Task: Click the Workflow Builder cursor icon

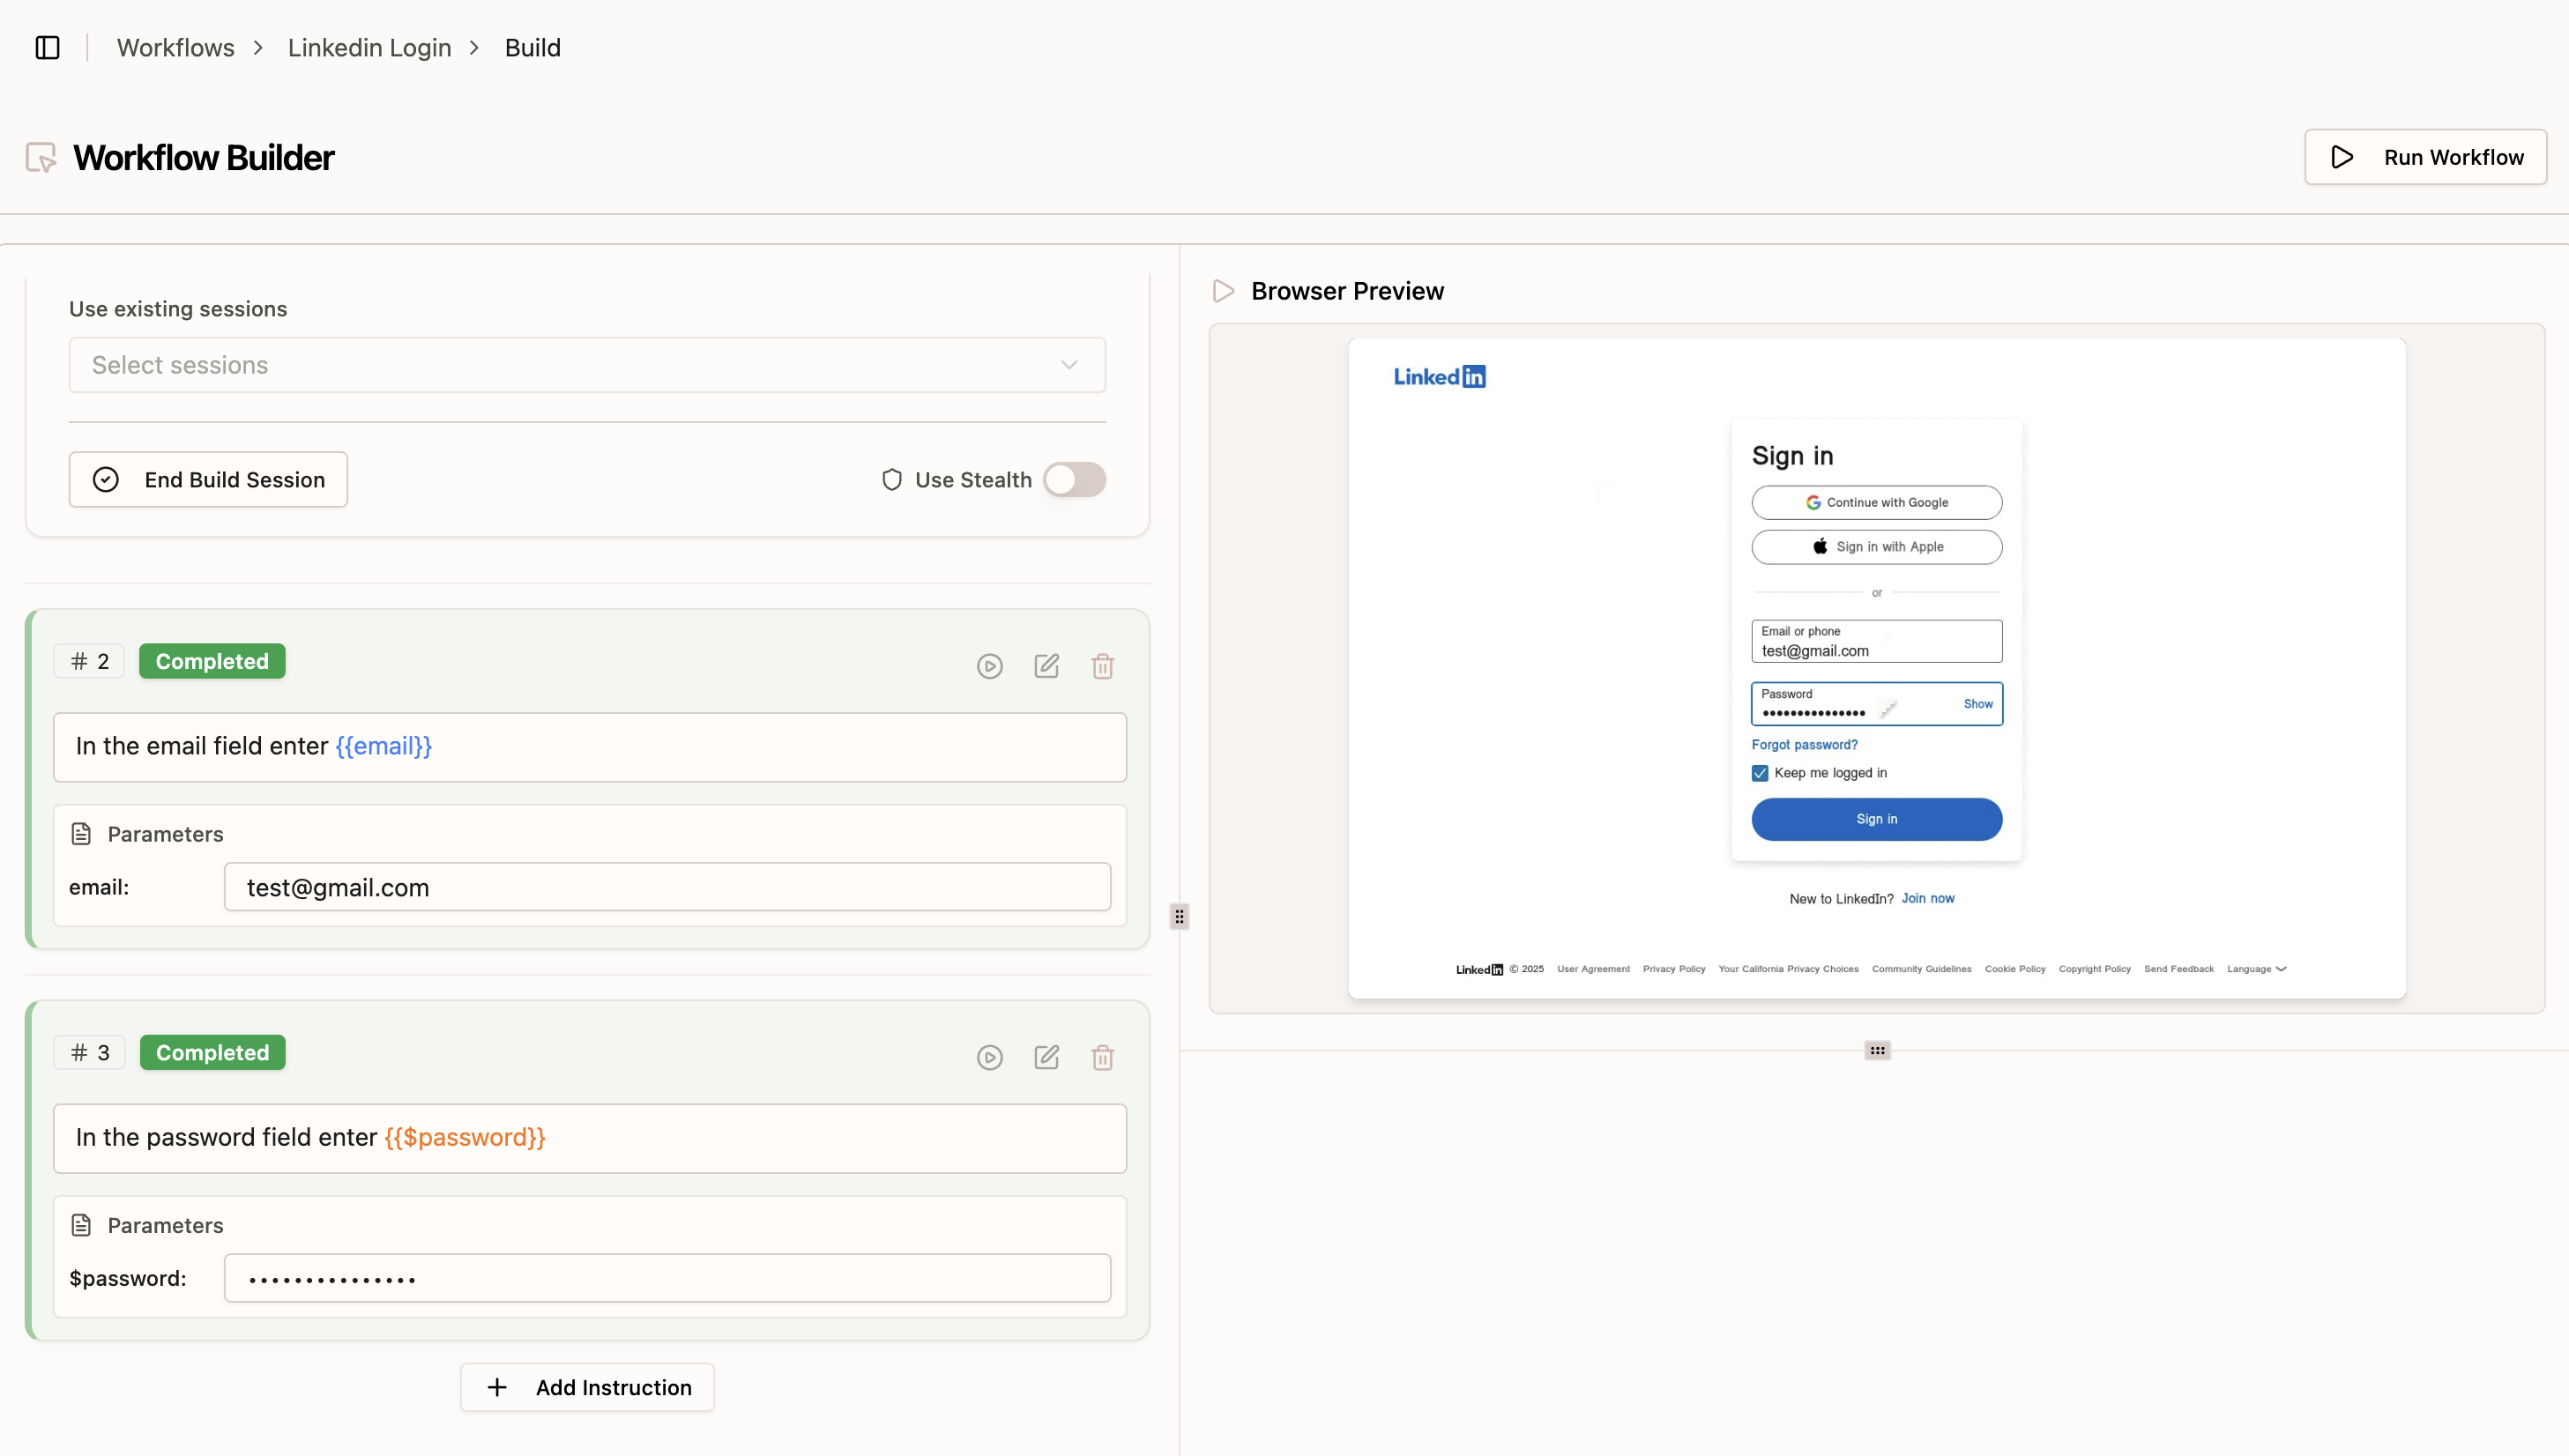Action: [40, 156]
